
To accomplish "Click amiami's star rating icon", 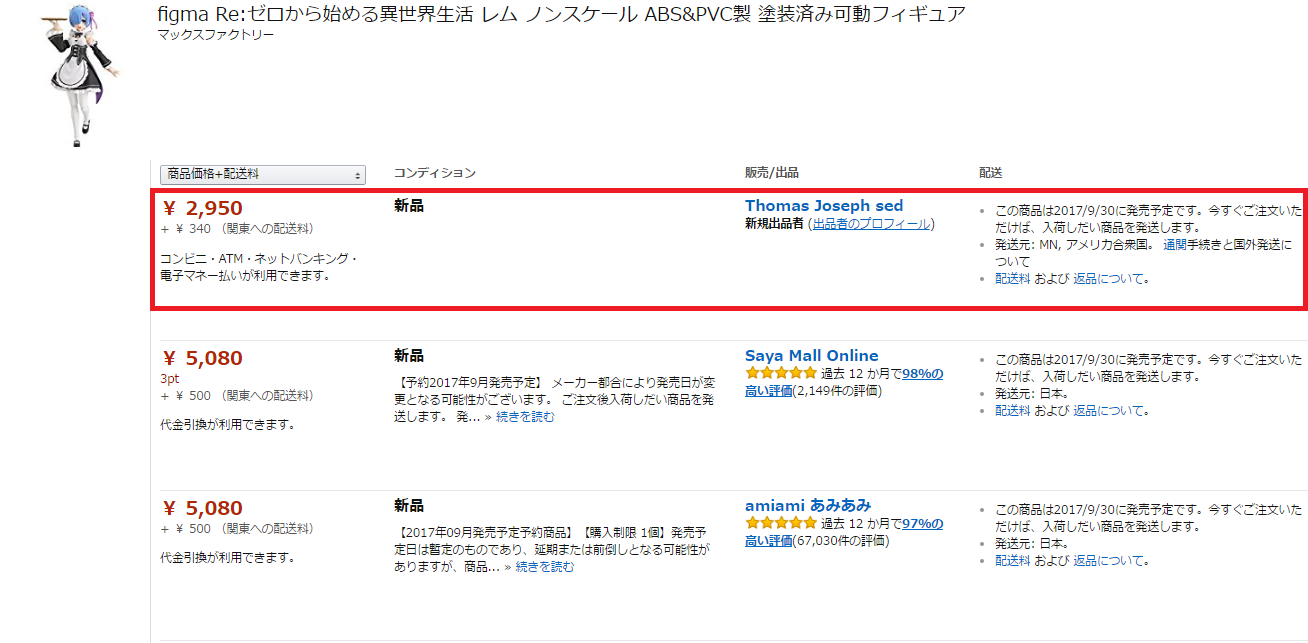I will (781, 524).
